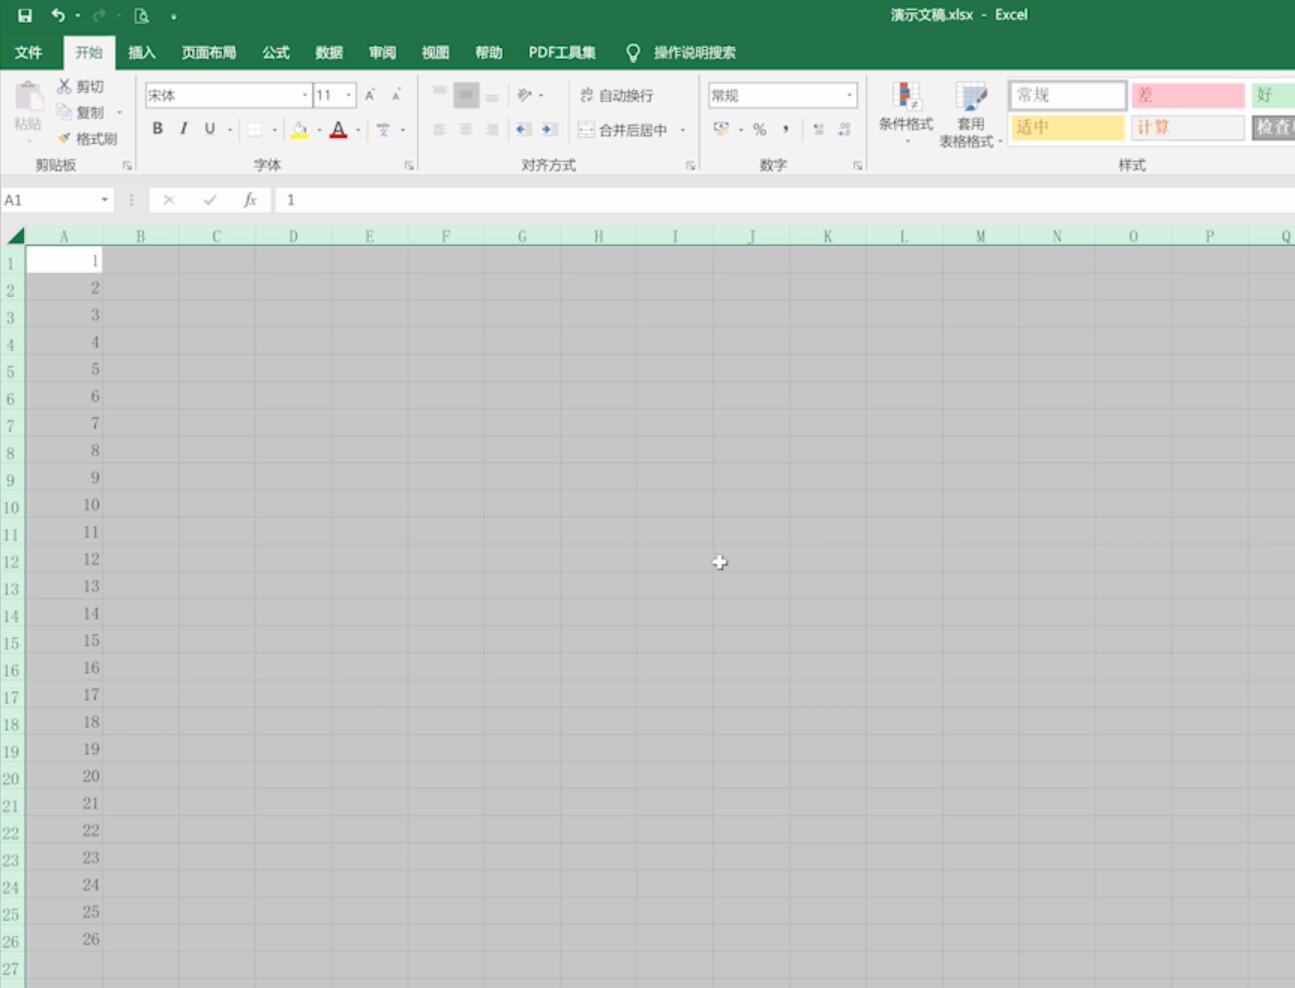Toggle Bold formatting
This screenshot has width=1295, height=988.
coord(157,128)
